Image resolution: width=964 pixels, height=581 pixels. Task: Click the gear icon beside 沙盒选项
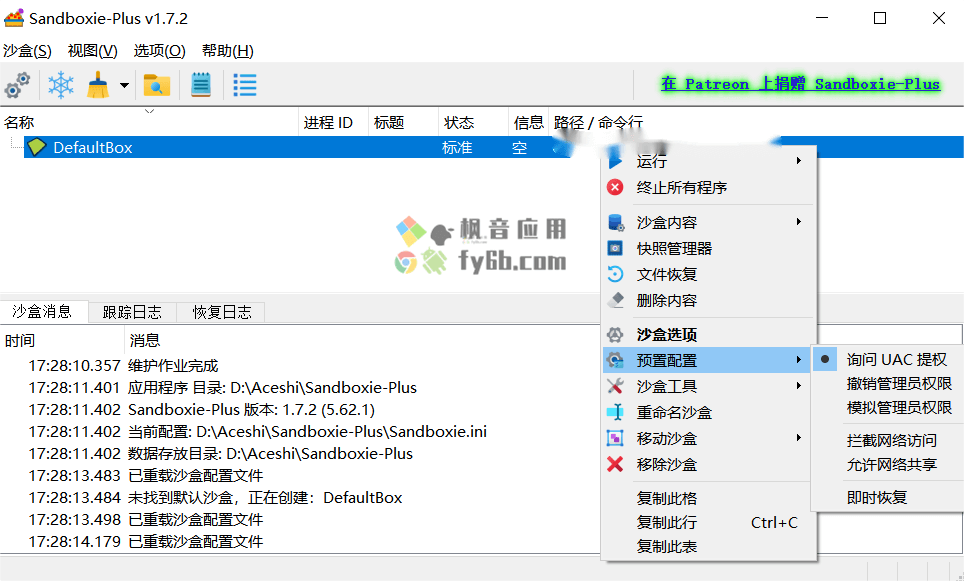coord(615,335)
